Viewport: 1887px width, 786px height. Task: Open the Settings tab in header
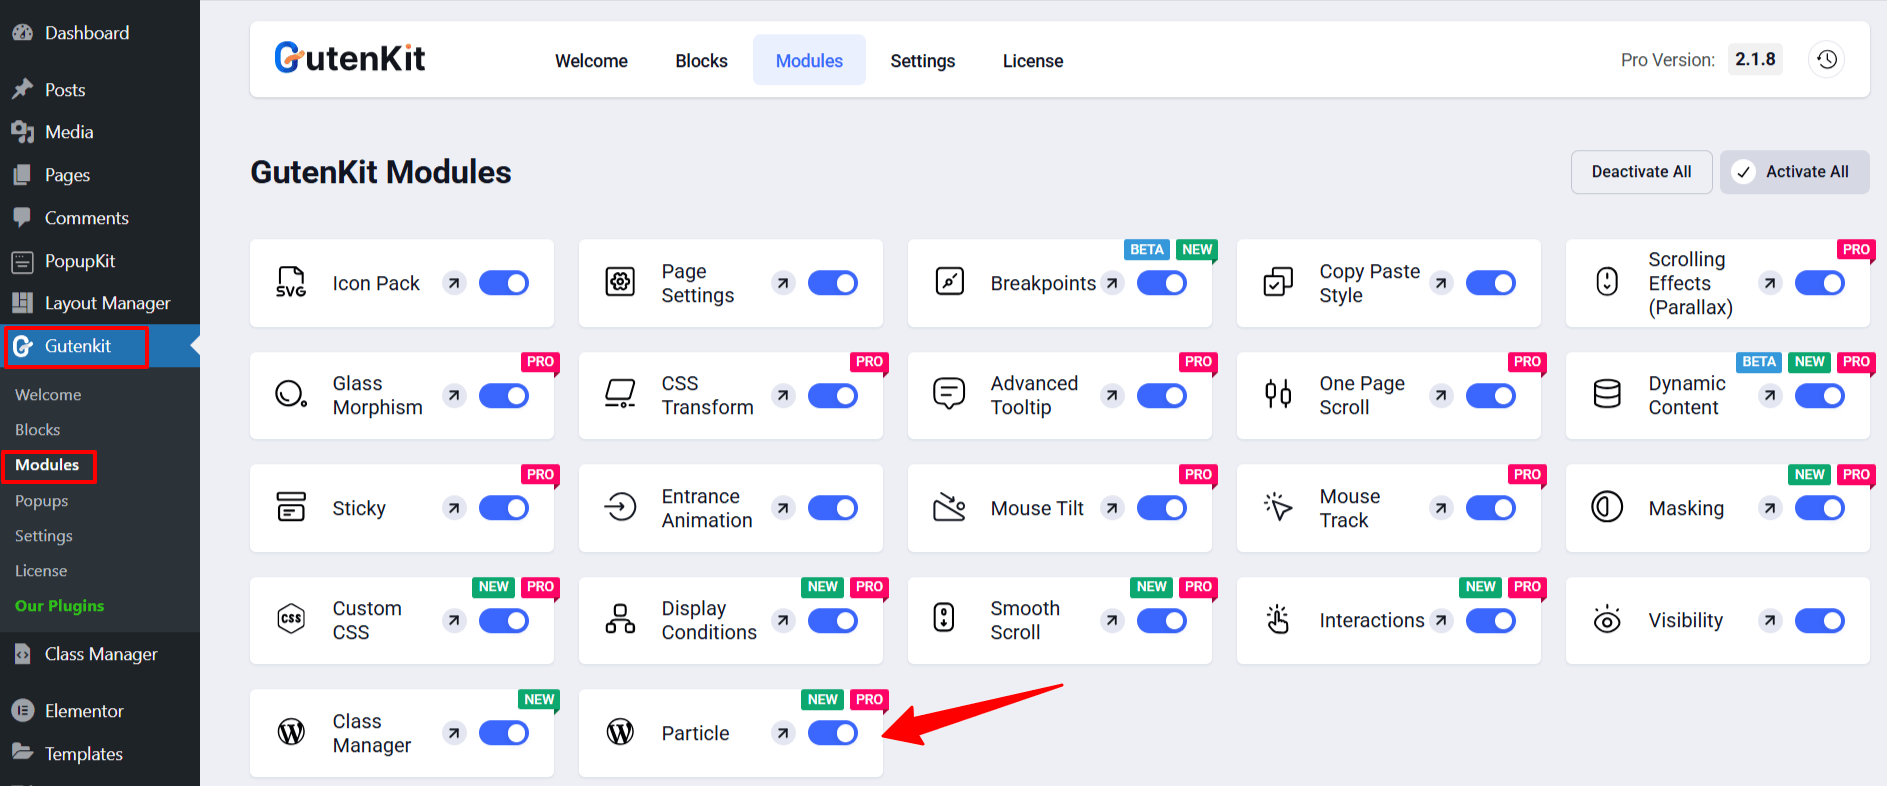(x=922, y=61)
